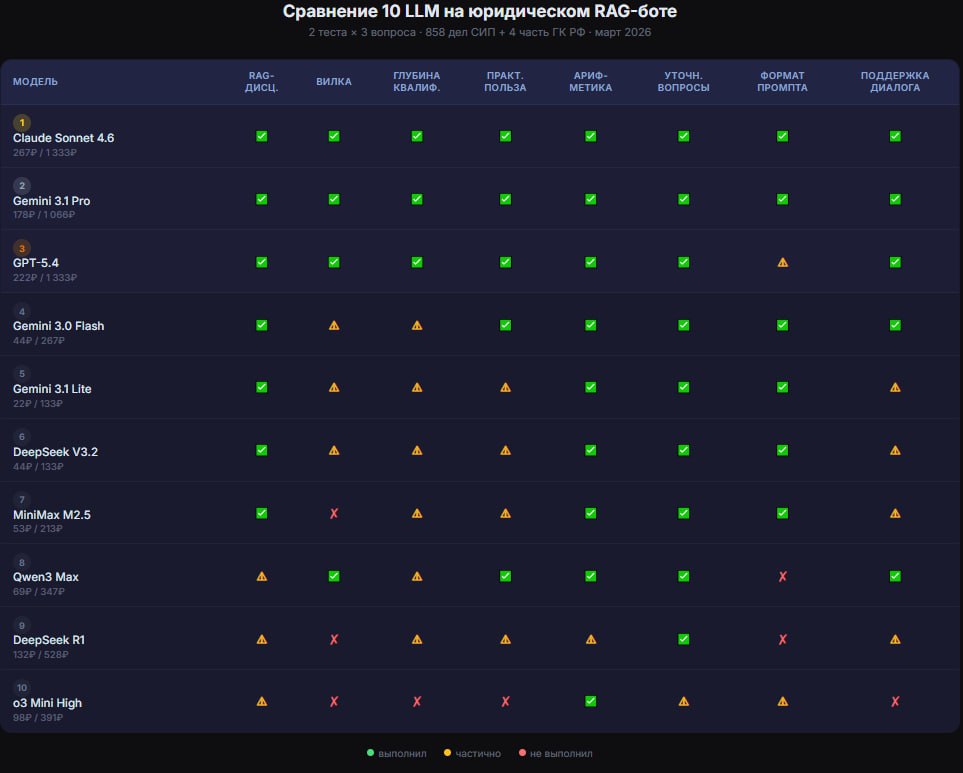Click the subtitle mentioning 858 дел СИП

(480, 32)
